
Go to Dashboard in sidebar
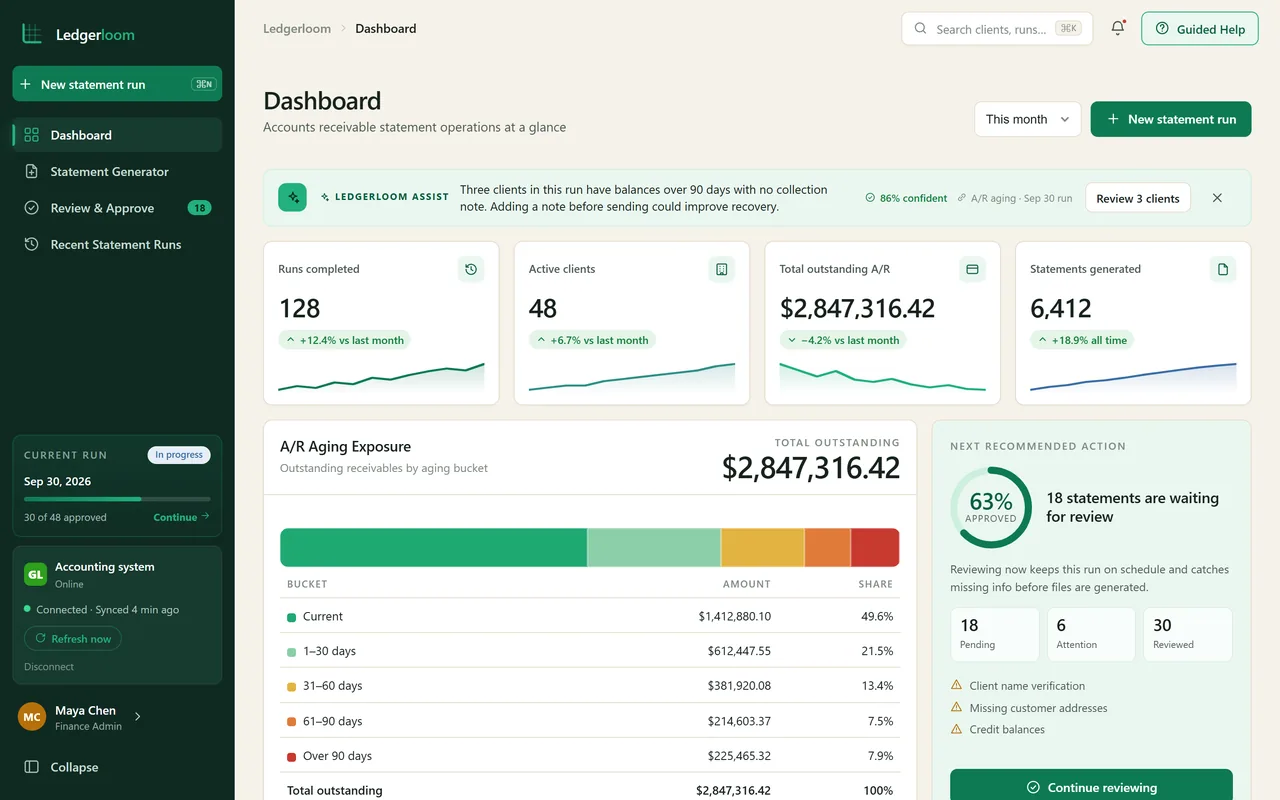tap(117, 135)
